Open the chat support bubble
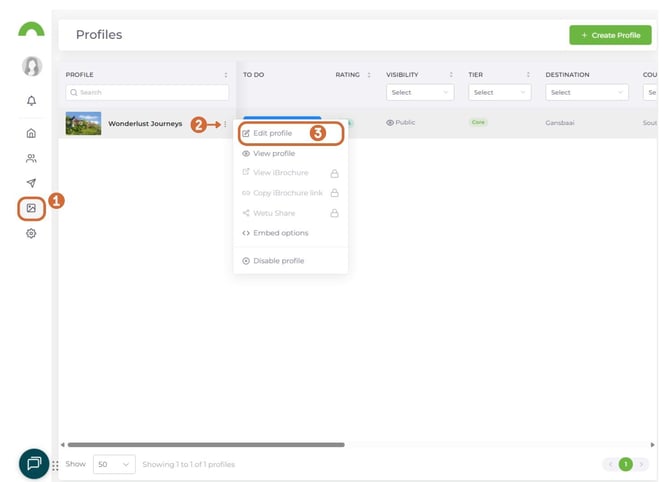Screen dimensions: 670x482 [x=33, y=463]
